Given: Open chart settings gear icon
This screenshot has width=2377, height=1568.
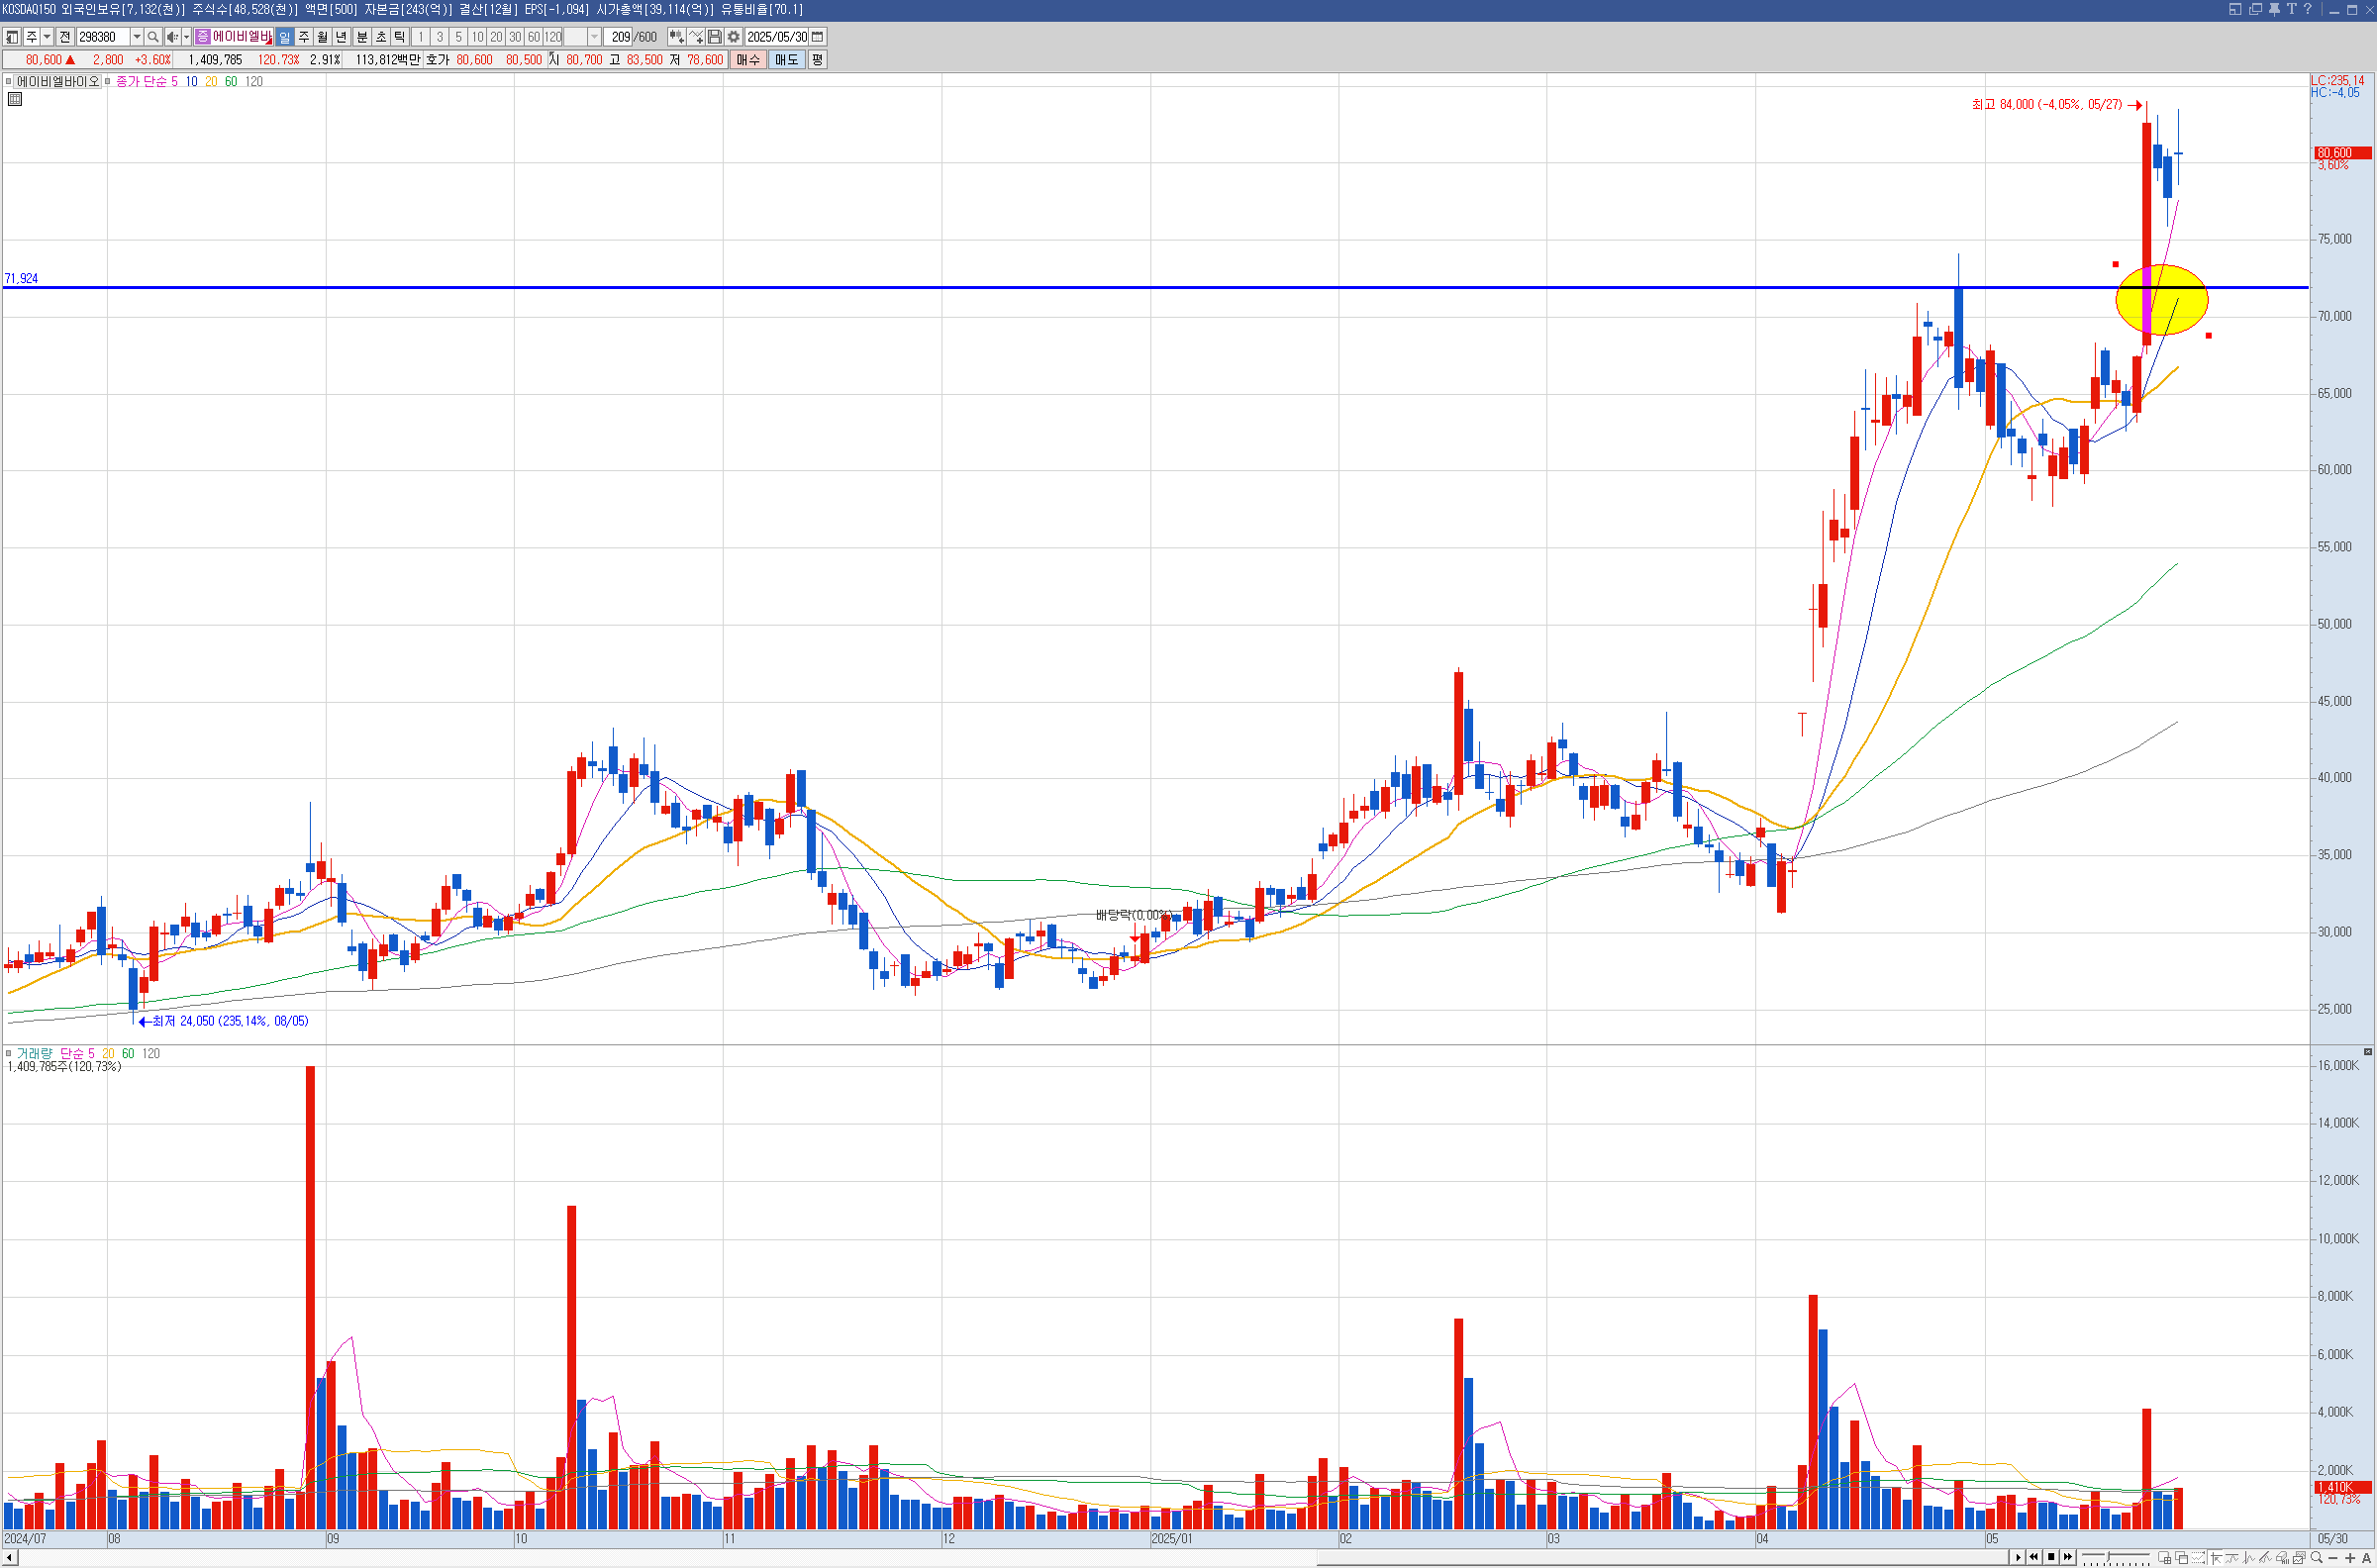Looking at the screenshot, I should [733, 37].
